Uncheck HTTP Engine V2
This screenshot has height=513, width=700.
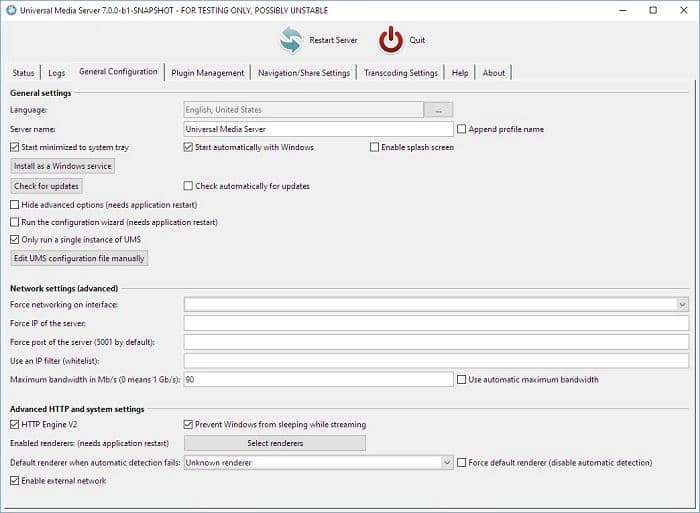(14, 424)
